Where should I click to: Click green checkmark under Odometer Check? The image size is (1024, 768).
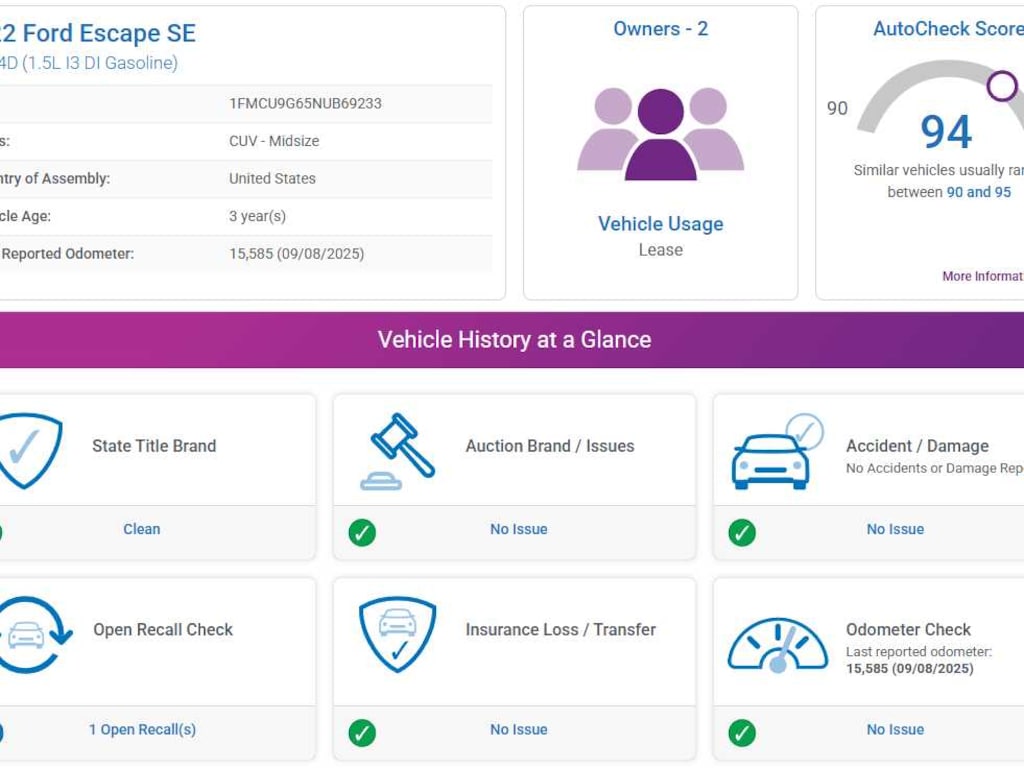tap(741, 732)
